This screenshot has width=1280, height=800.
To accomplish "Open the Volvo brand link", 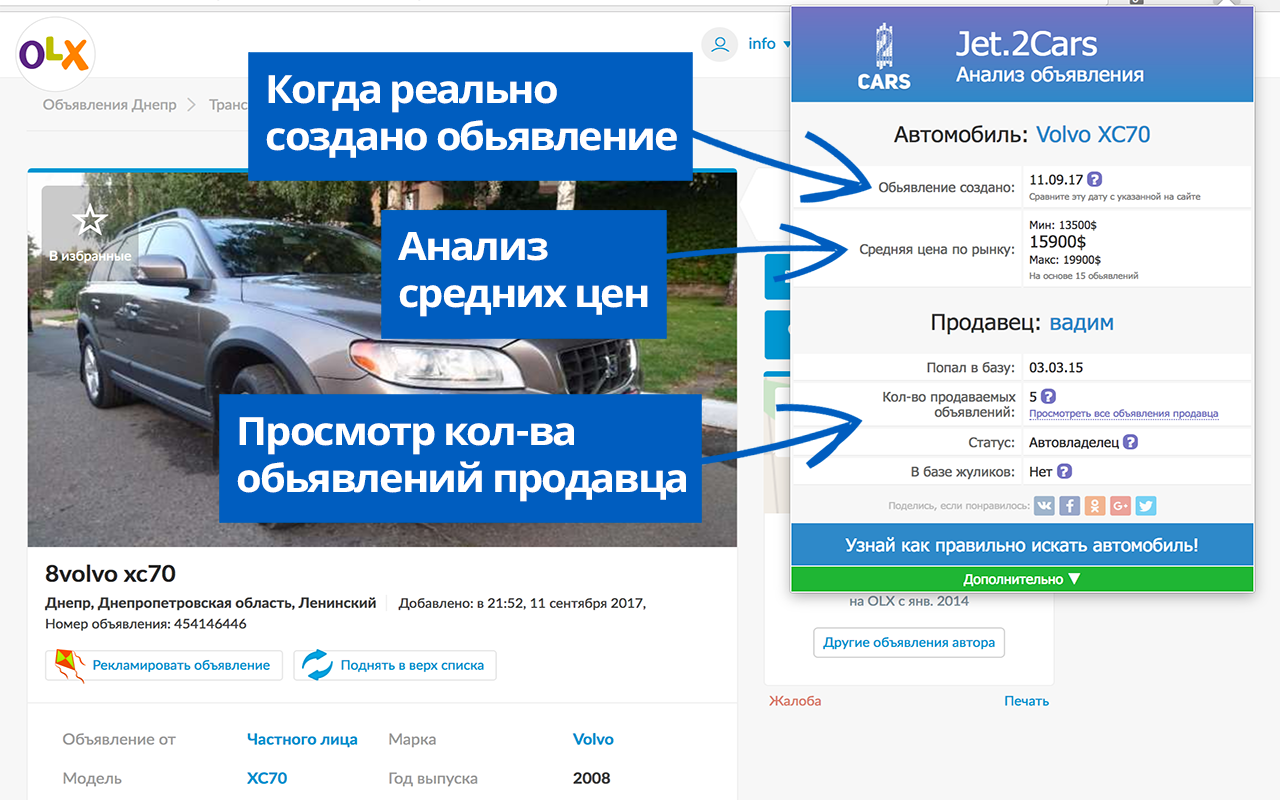I will pyautogui.click(x=593, y=740).
